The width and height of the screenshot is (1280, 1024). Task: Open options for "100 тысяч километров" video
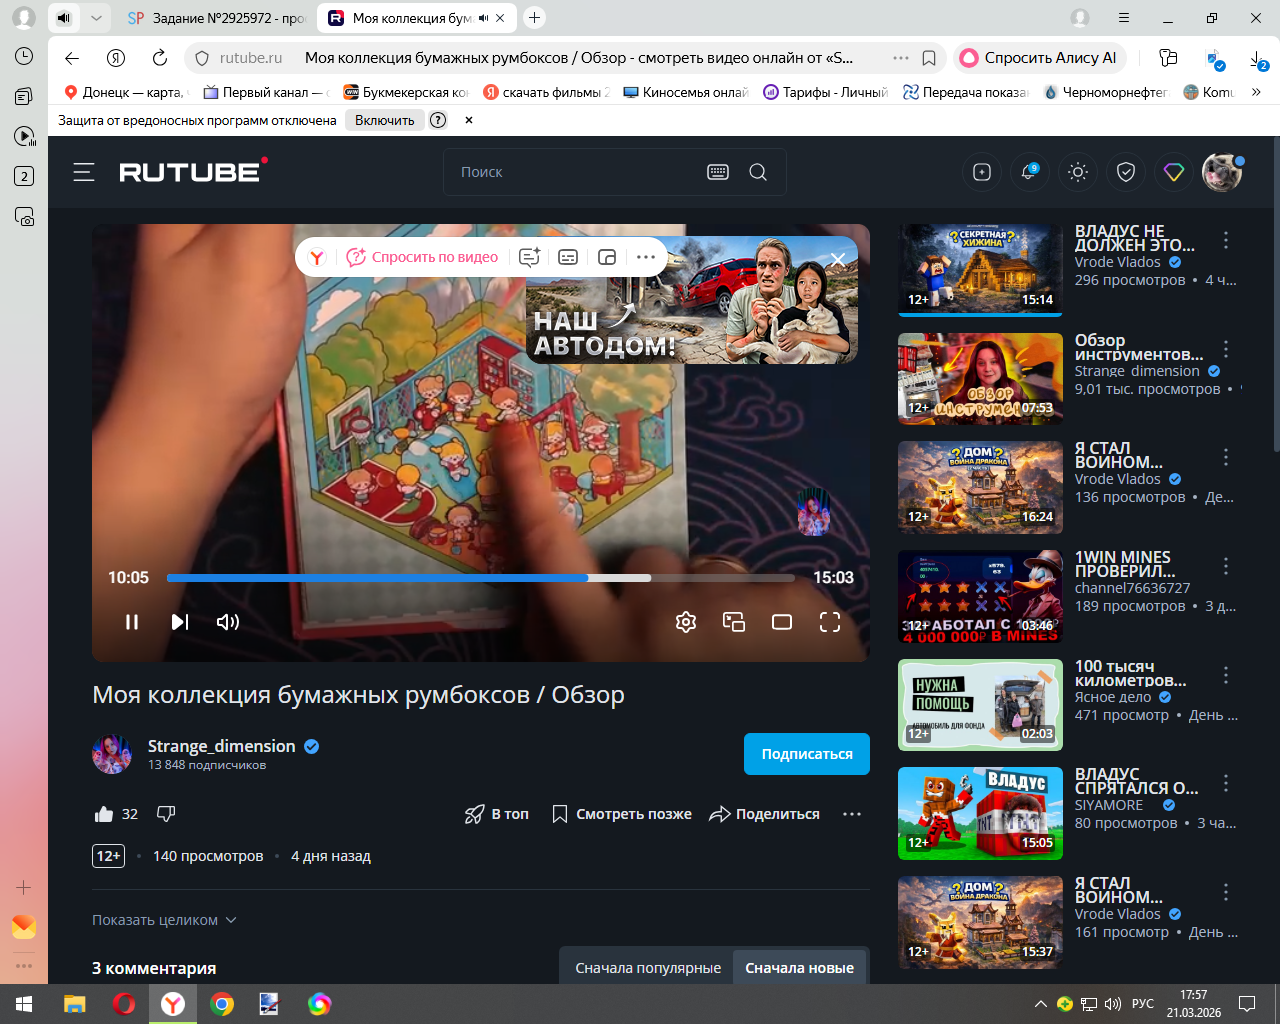click(x=1226, y=675)
